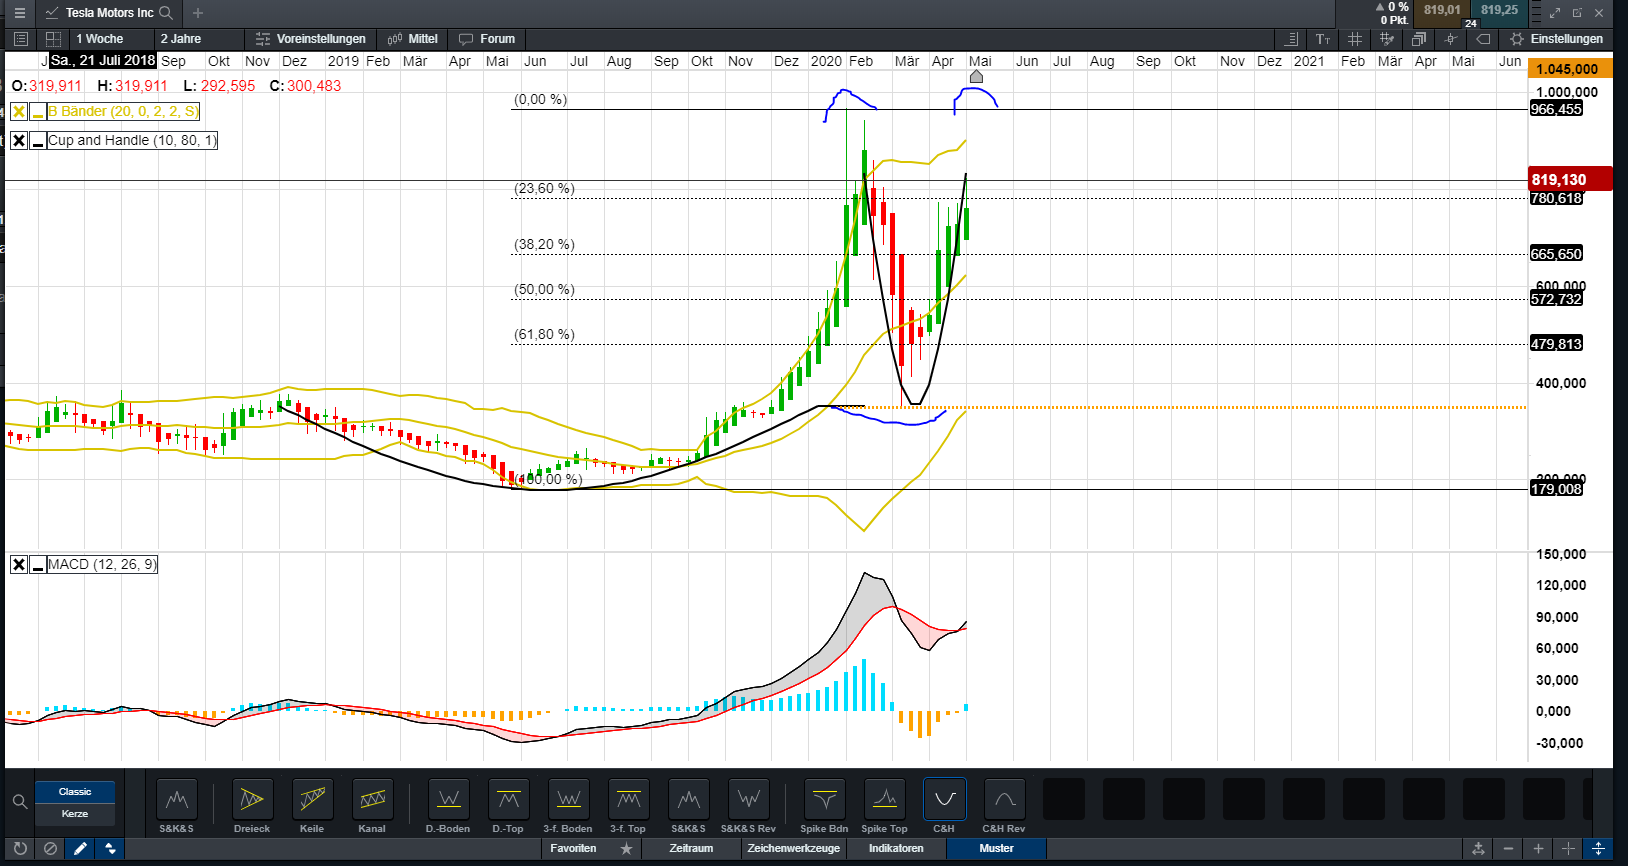Select the Dreieck pattern icon
This screenshot has height=866, width=1628.
[252, 800]
